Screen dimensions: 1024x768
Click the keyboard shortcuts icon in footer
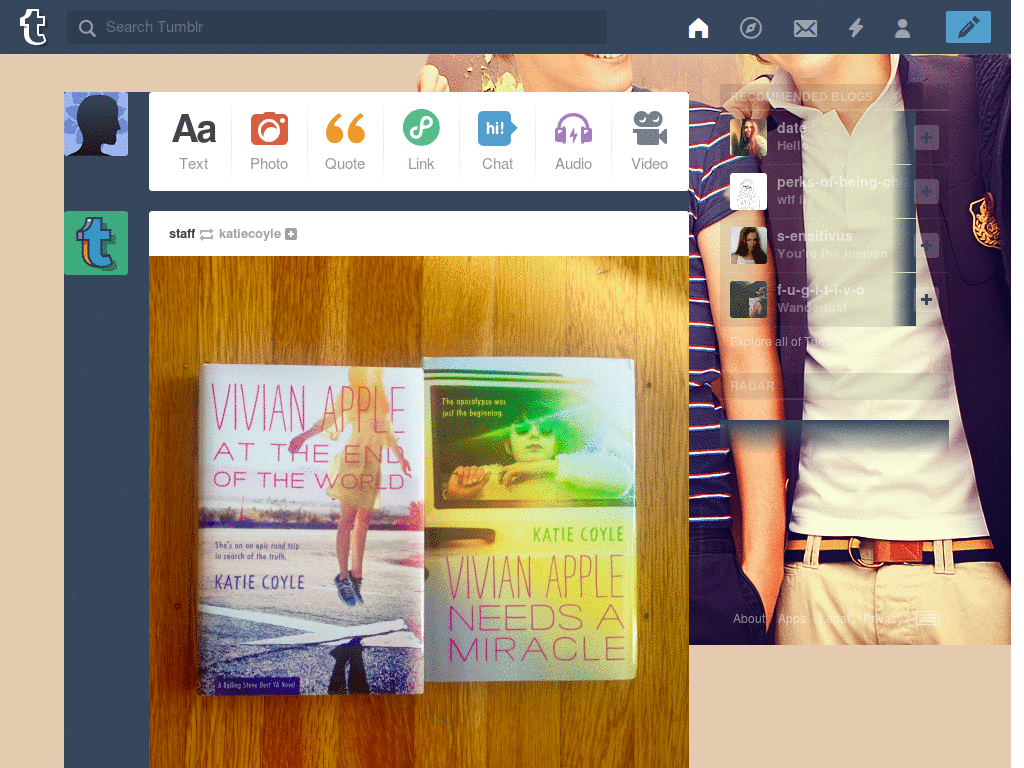pos(927,618)
